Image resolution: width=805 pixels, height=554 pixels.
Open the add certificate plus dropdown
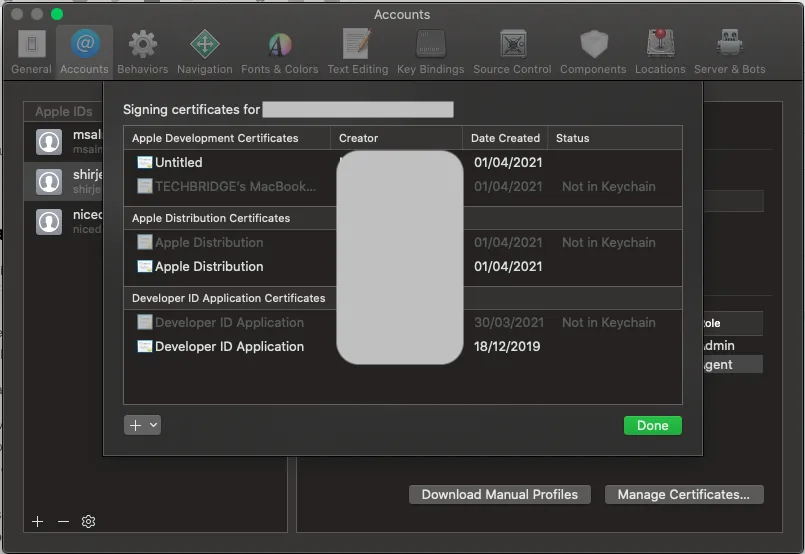142,425
